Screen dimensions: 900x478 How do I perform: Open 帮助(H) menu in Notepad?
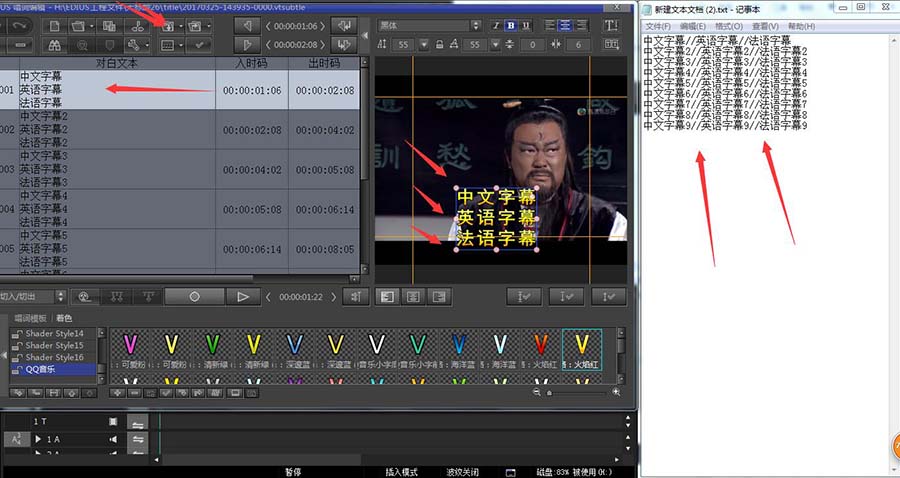(801, 26)
